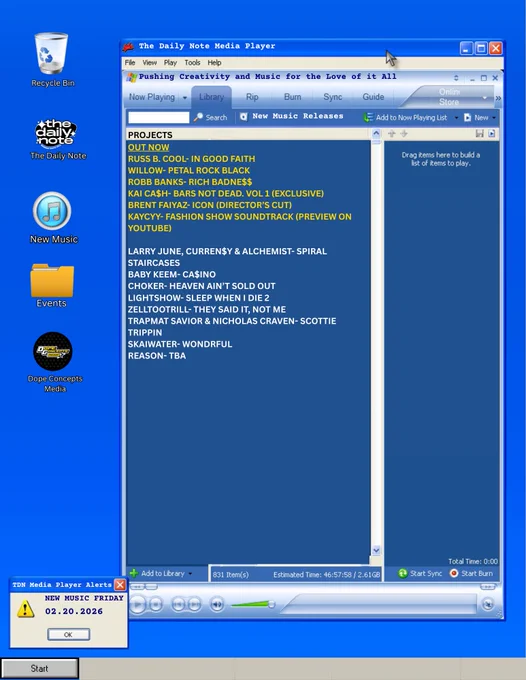Select WILLOW- PETAL ROCK BLACK
The image size is (526, 680).
(x=189, y=170)
